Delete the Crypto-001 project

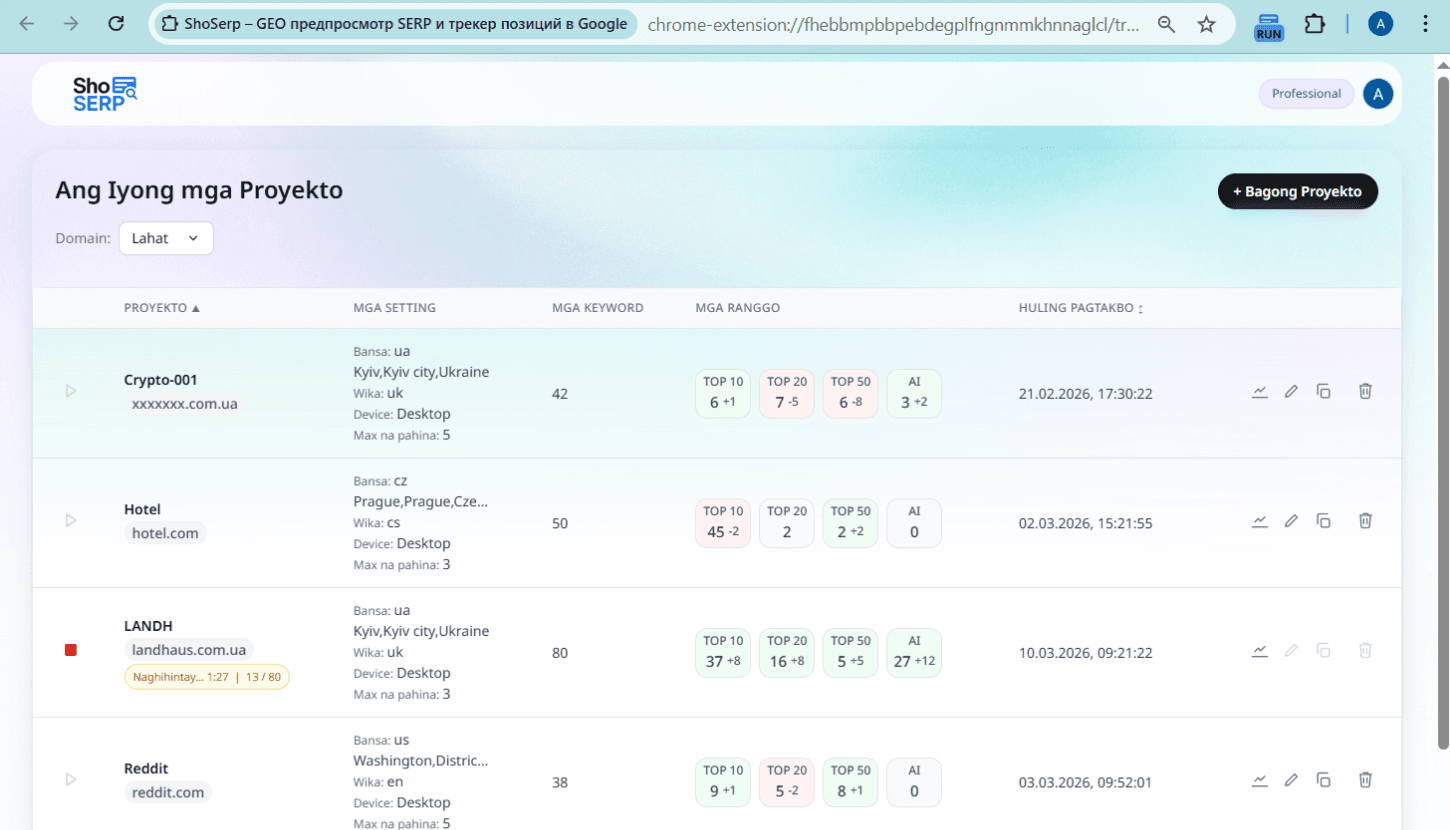(x=1365, y=391)
